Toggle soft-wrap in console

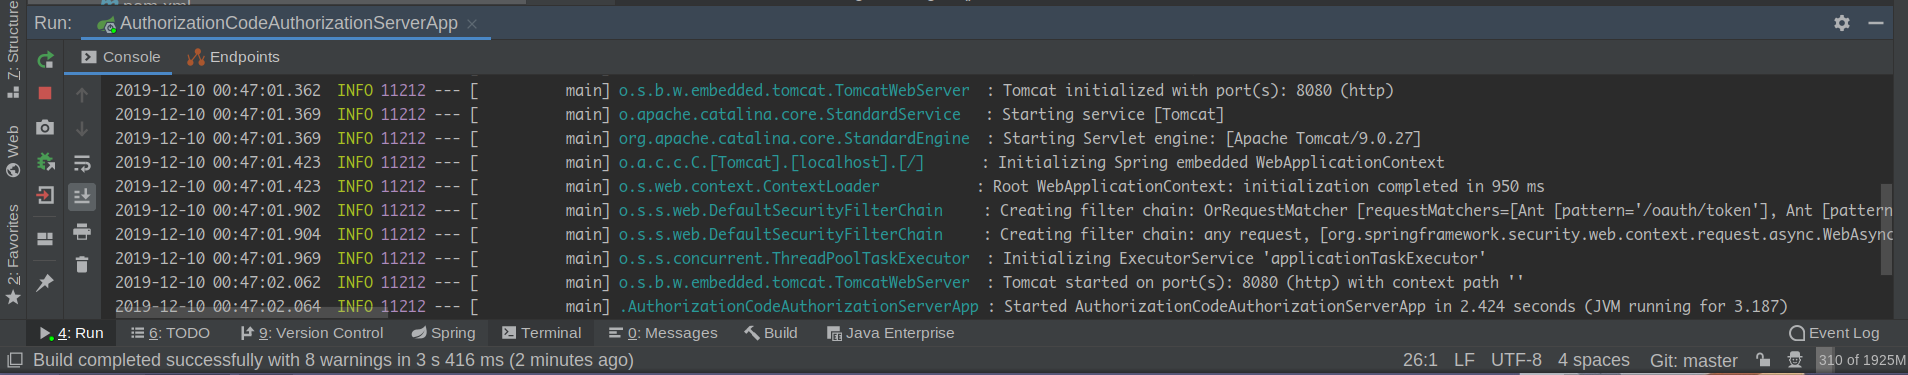[82, 162]
